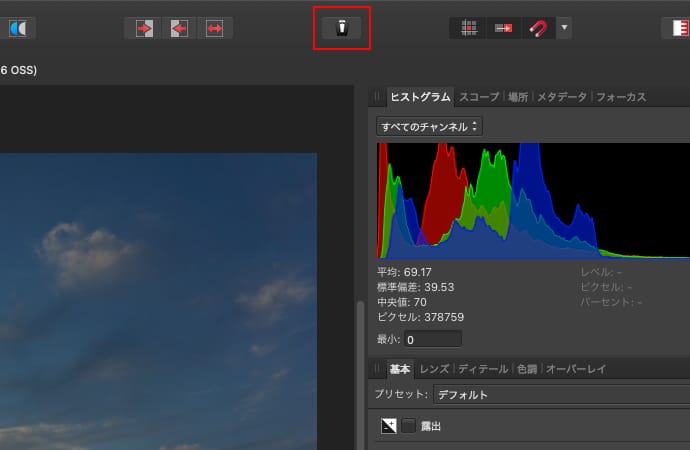This screenshot has height=450, width=690.
Task: Flip the image horizontally
Action: coord(145,28)
